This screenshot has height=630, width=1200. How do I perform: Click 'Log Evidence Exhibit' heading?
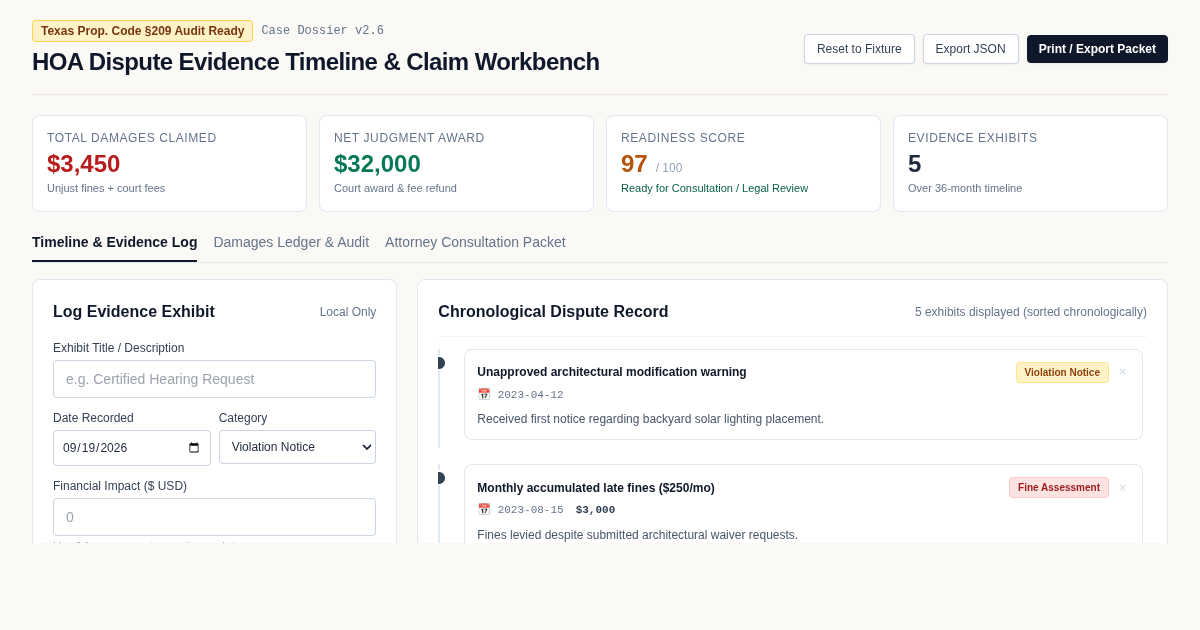click(x=134, y=312)
